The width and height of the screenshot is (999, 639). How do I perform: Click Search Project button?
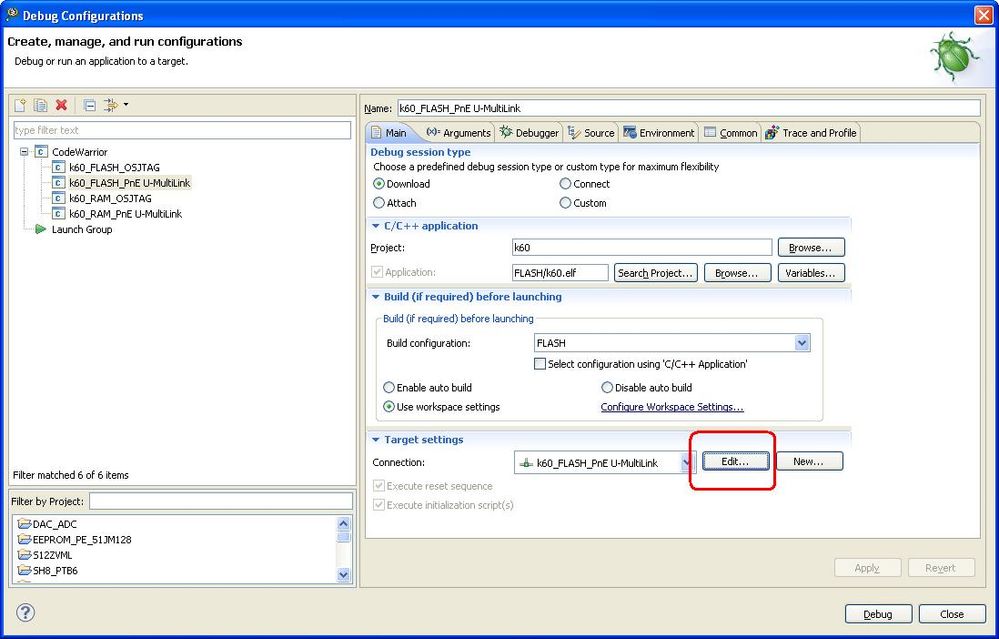pyautogui.click(x=656, y=273)
